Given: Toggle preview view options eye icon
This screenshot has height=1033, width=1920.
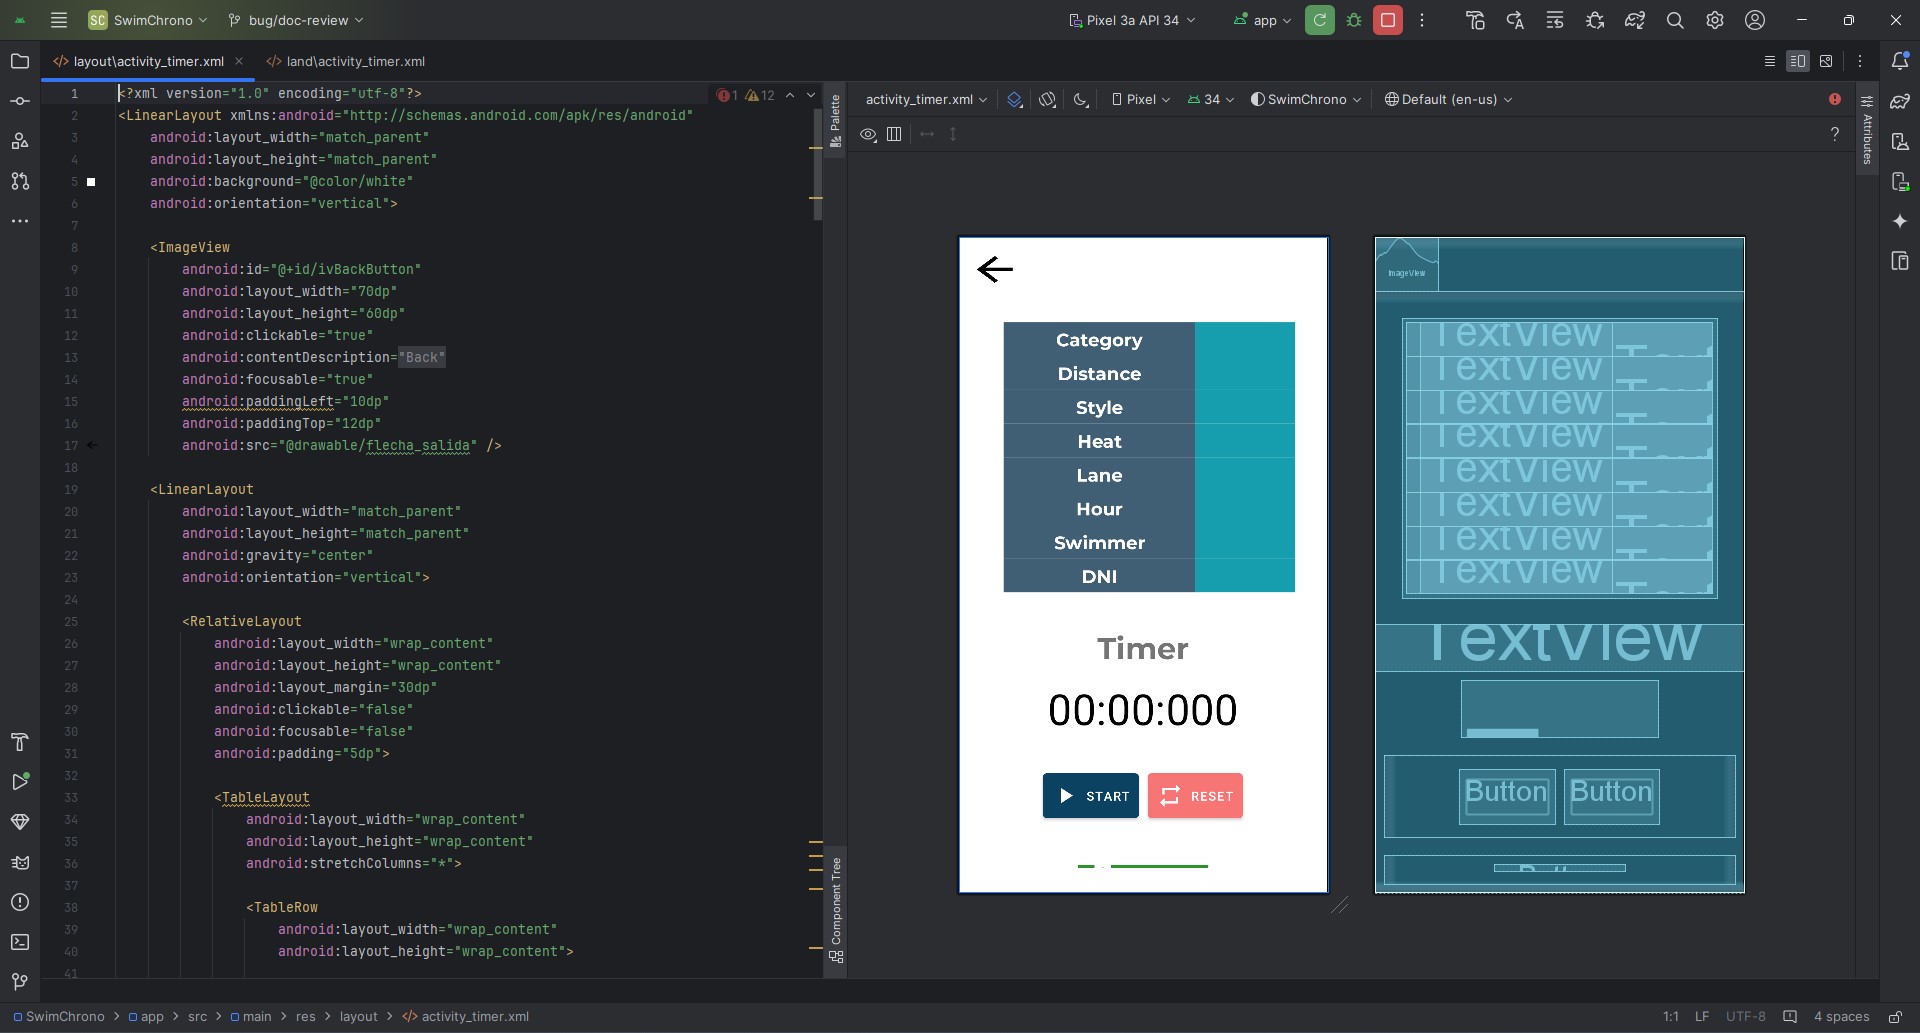Looking at the screenshot, I should (x=868, y=134).
